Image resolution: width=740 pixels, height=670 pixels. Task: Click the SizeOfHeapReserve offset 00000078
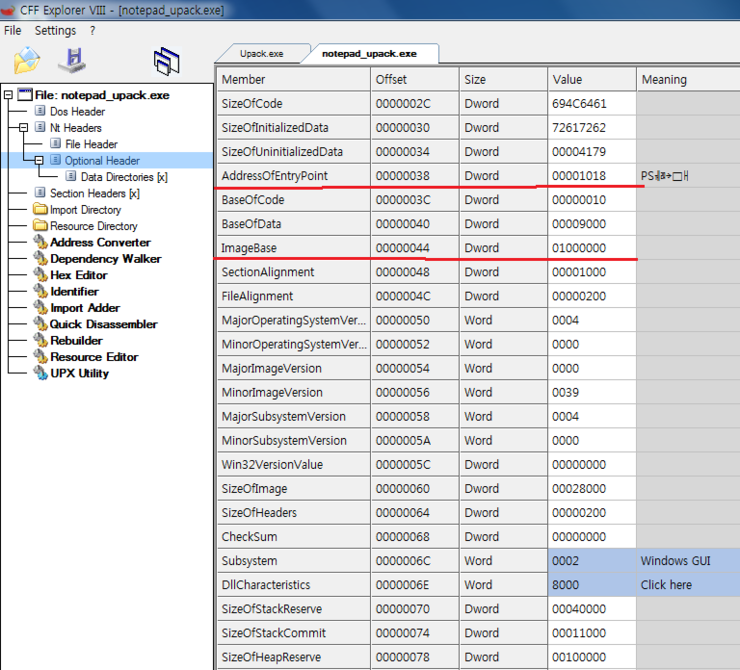tap(415, 657)
